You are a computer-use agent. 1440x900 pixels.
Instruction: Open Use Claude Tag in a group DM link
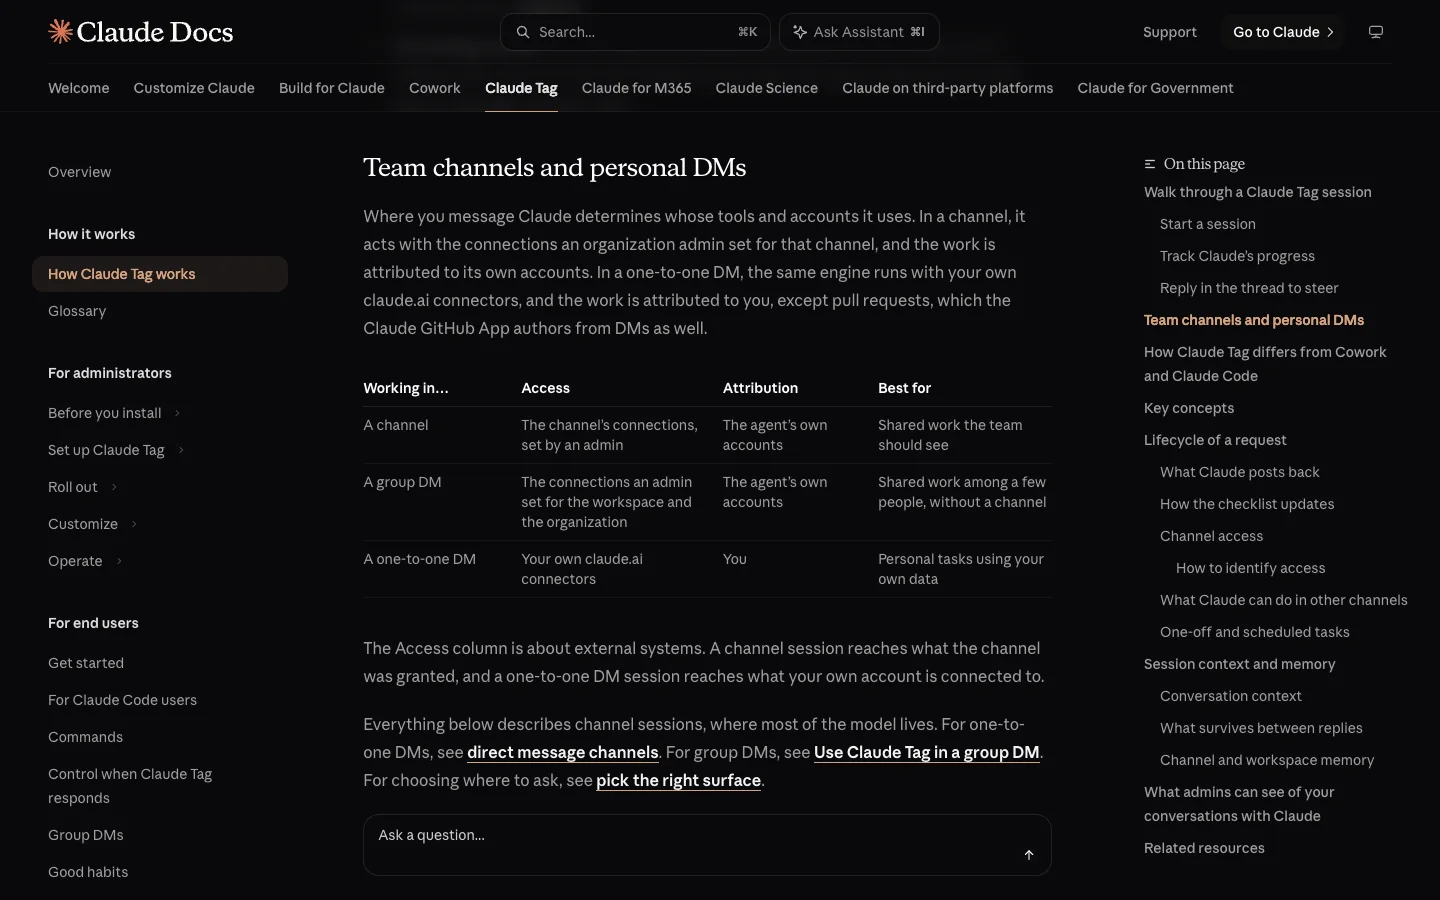pos(927,752)
